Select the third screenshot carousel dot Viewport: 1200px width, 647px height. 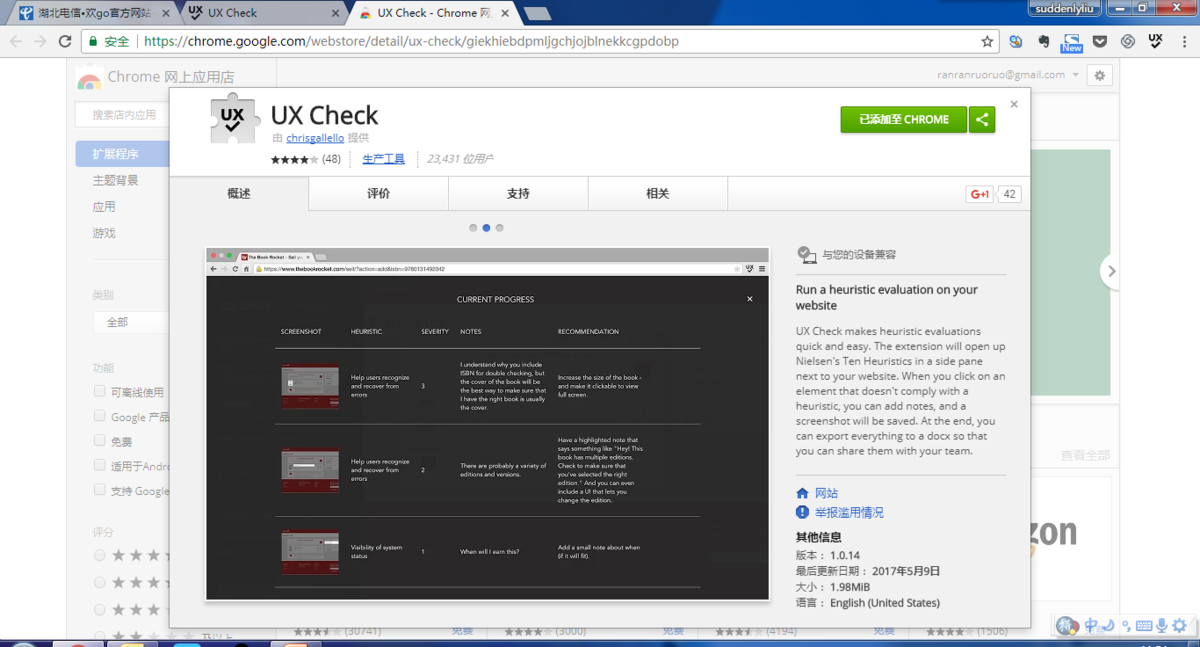(499, 228)
